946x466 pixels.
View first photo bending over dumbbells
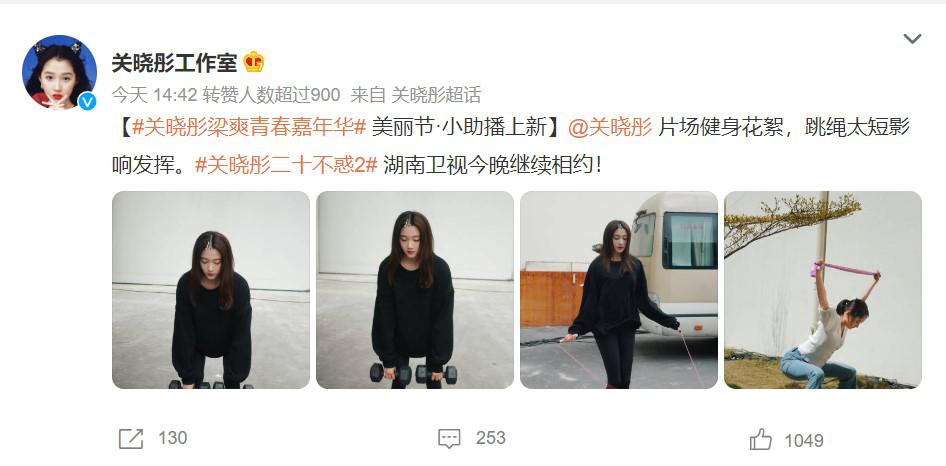(211, 290)
